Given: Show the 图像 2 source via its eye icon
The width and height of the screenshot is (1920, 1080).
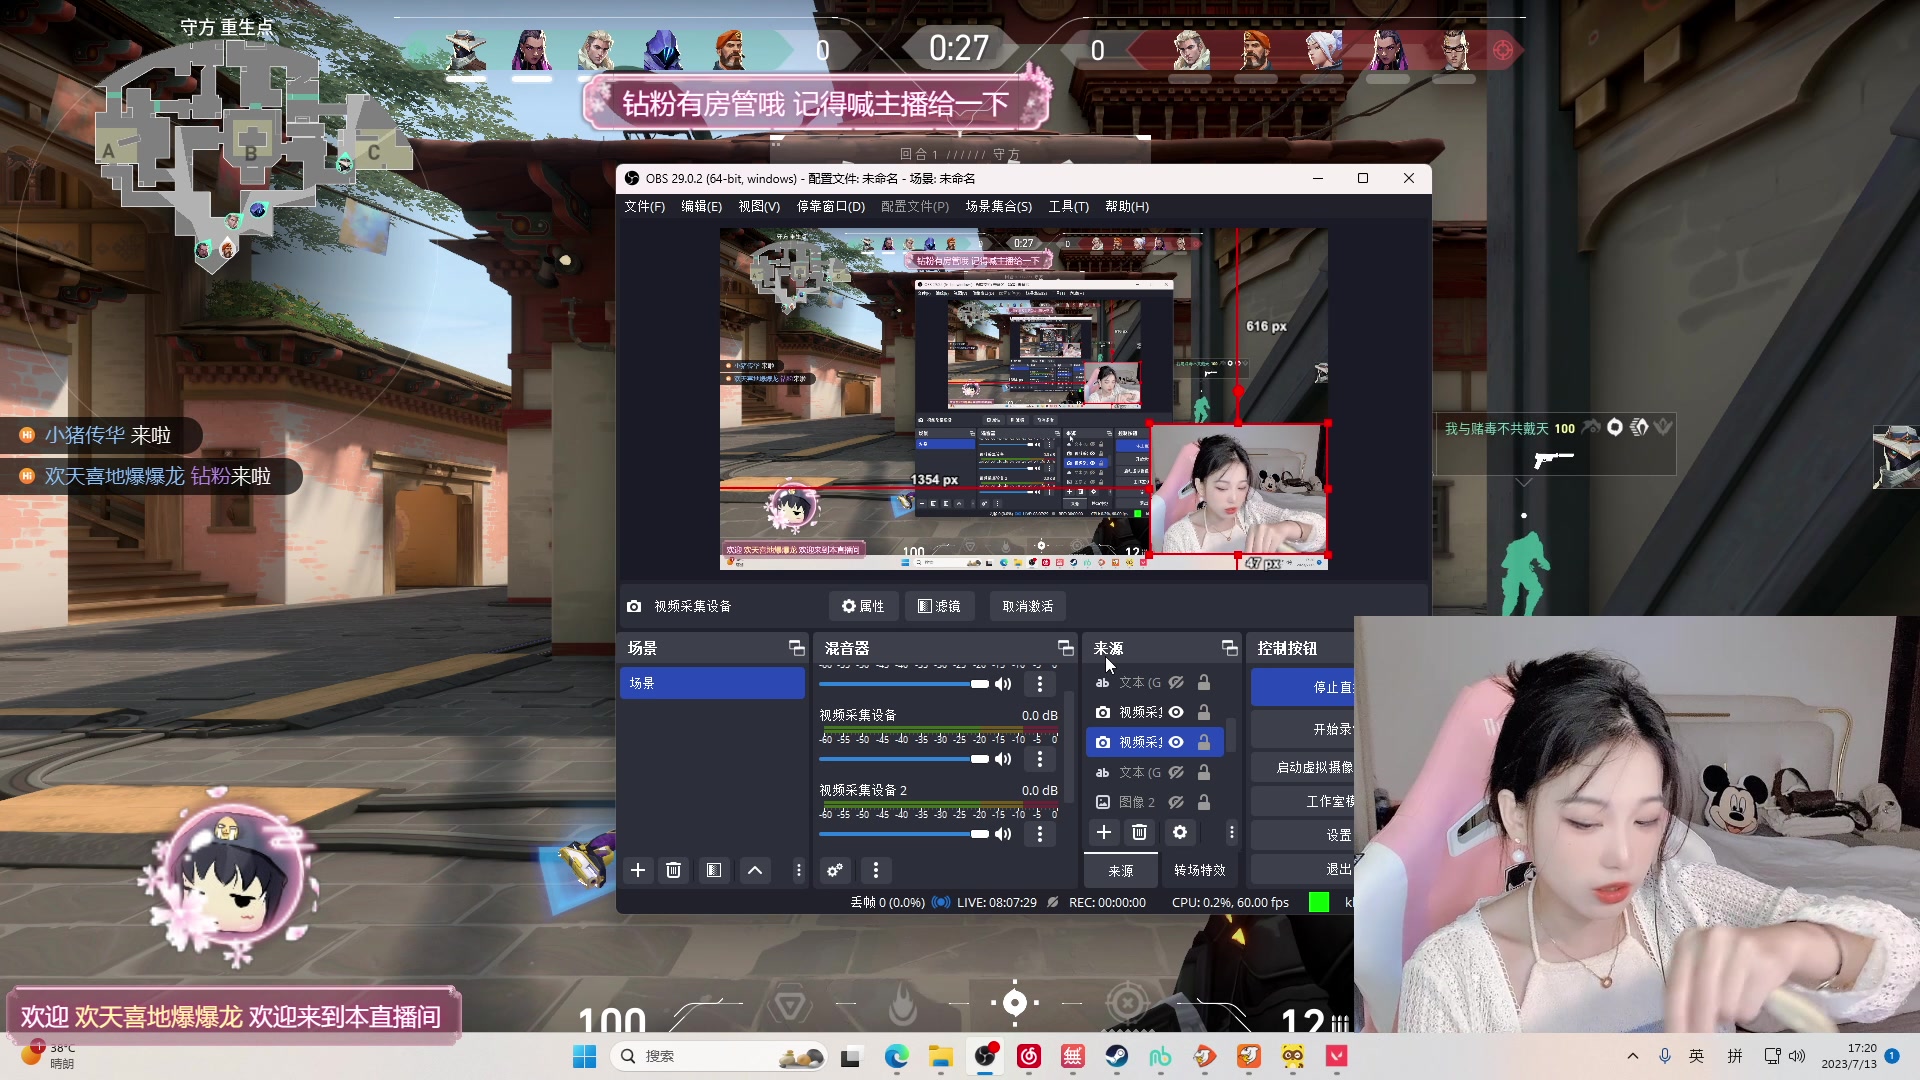Looking at the screenshot, I should [1177, 802].
